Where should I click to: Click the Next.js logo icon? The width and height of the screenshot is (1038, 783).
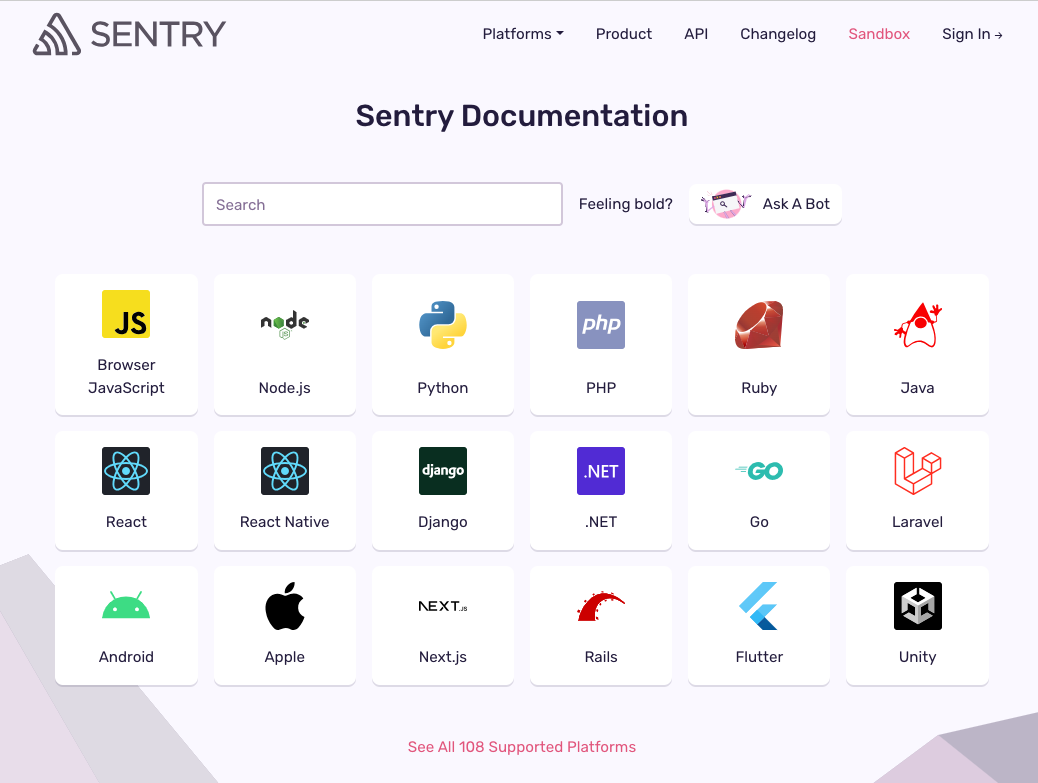point(443,606)
